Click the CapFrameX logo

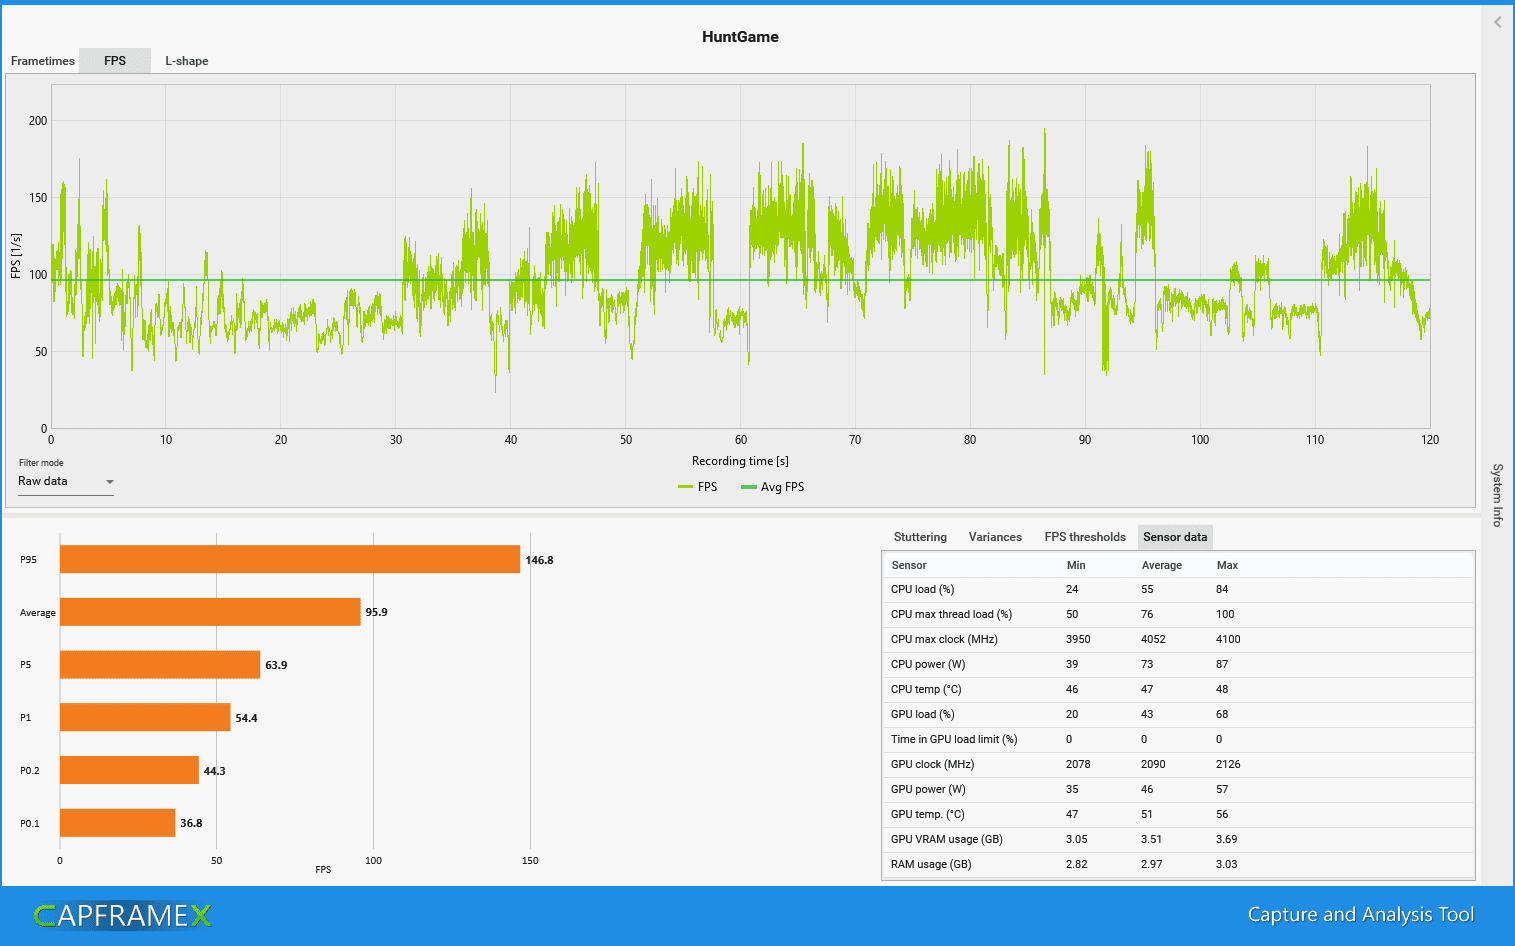tap(122, 915)
